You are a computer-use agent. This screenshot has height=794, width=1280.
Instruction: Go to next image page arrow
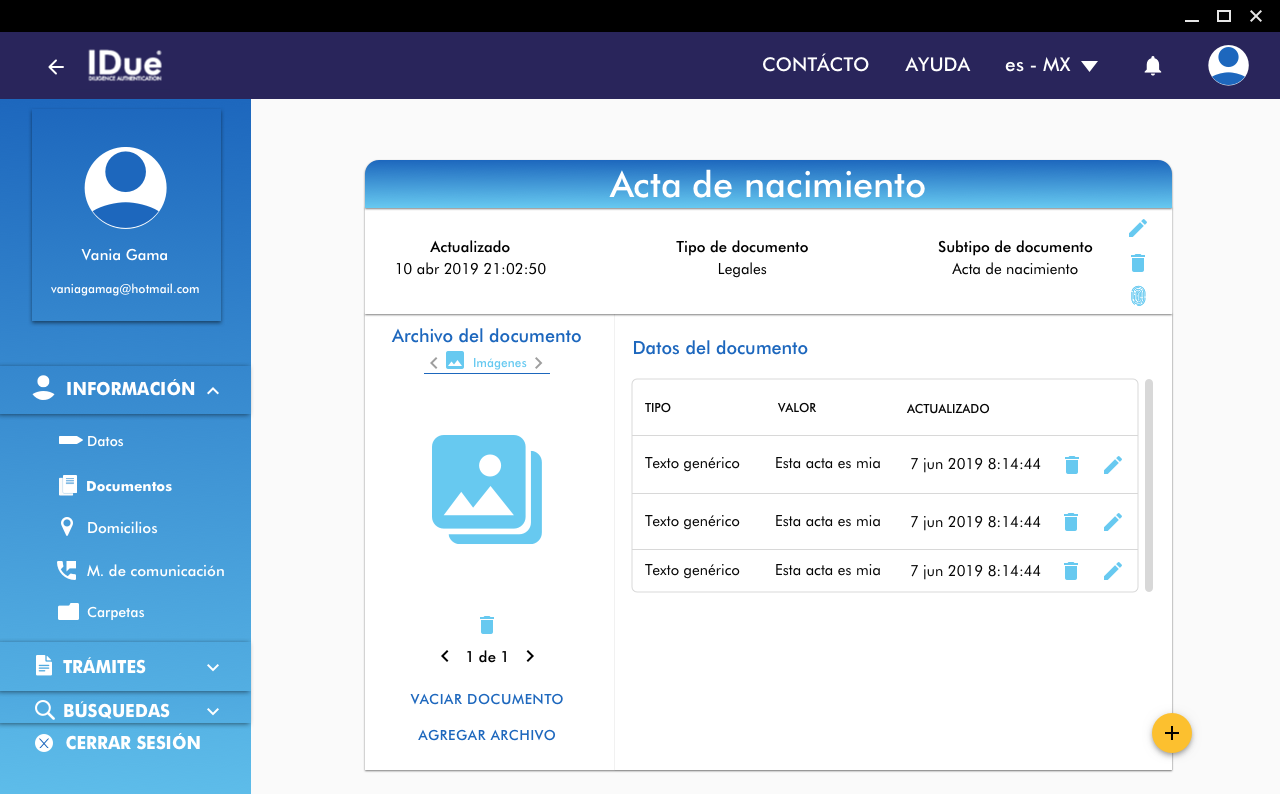pos(530,657)
